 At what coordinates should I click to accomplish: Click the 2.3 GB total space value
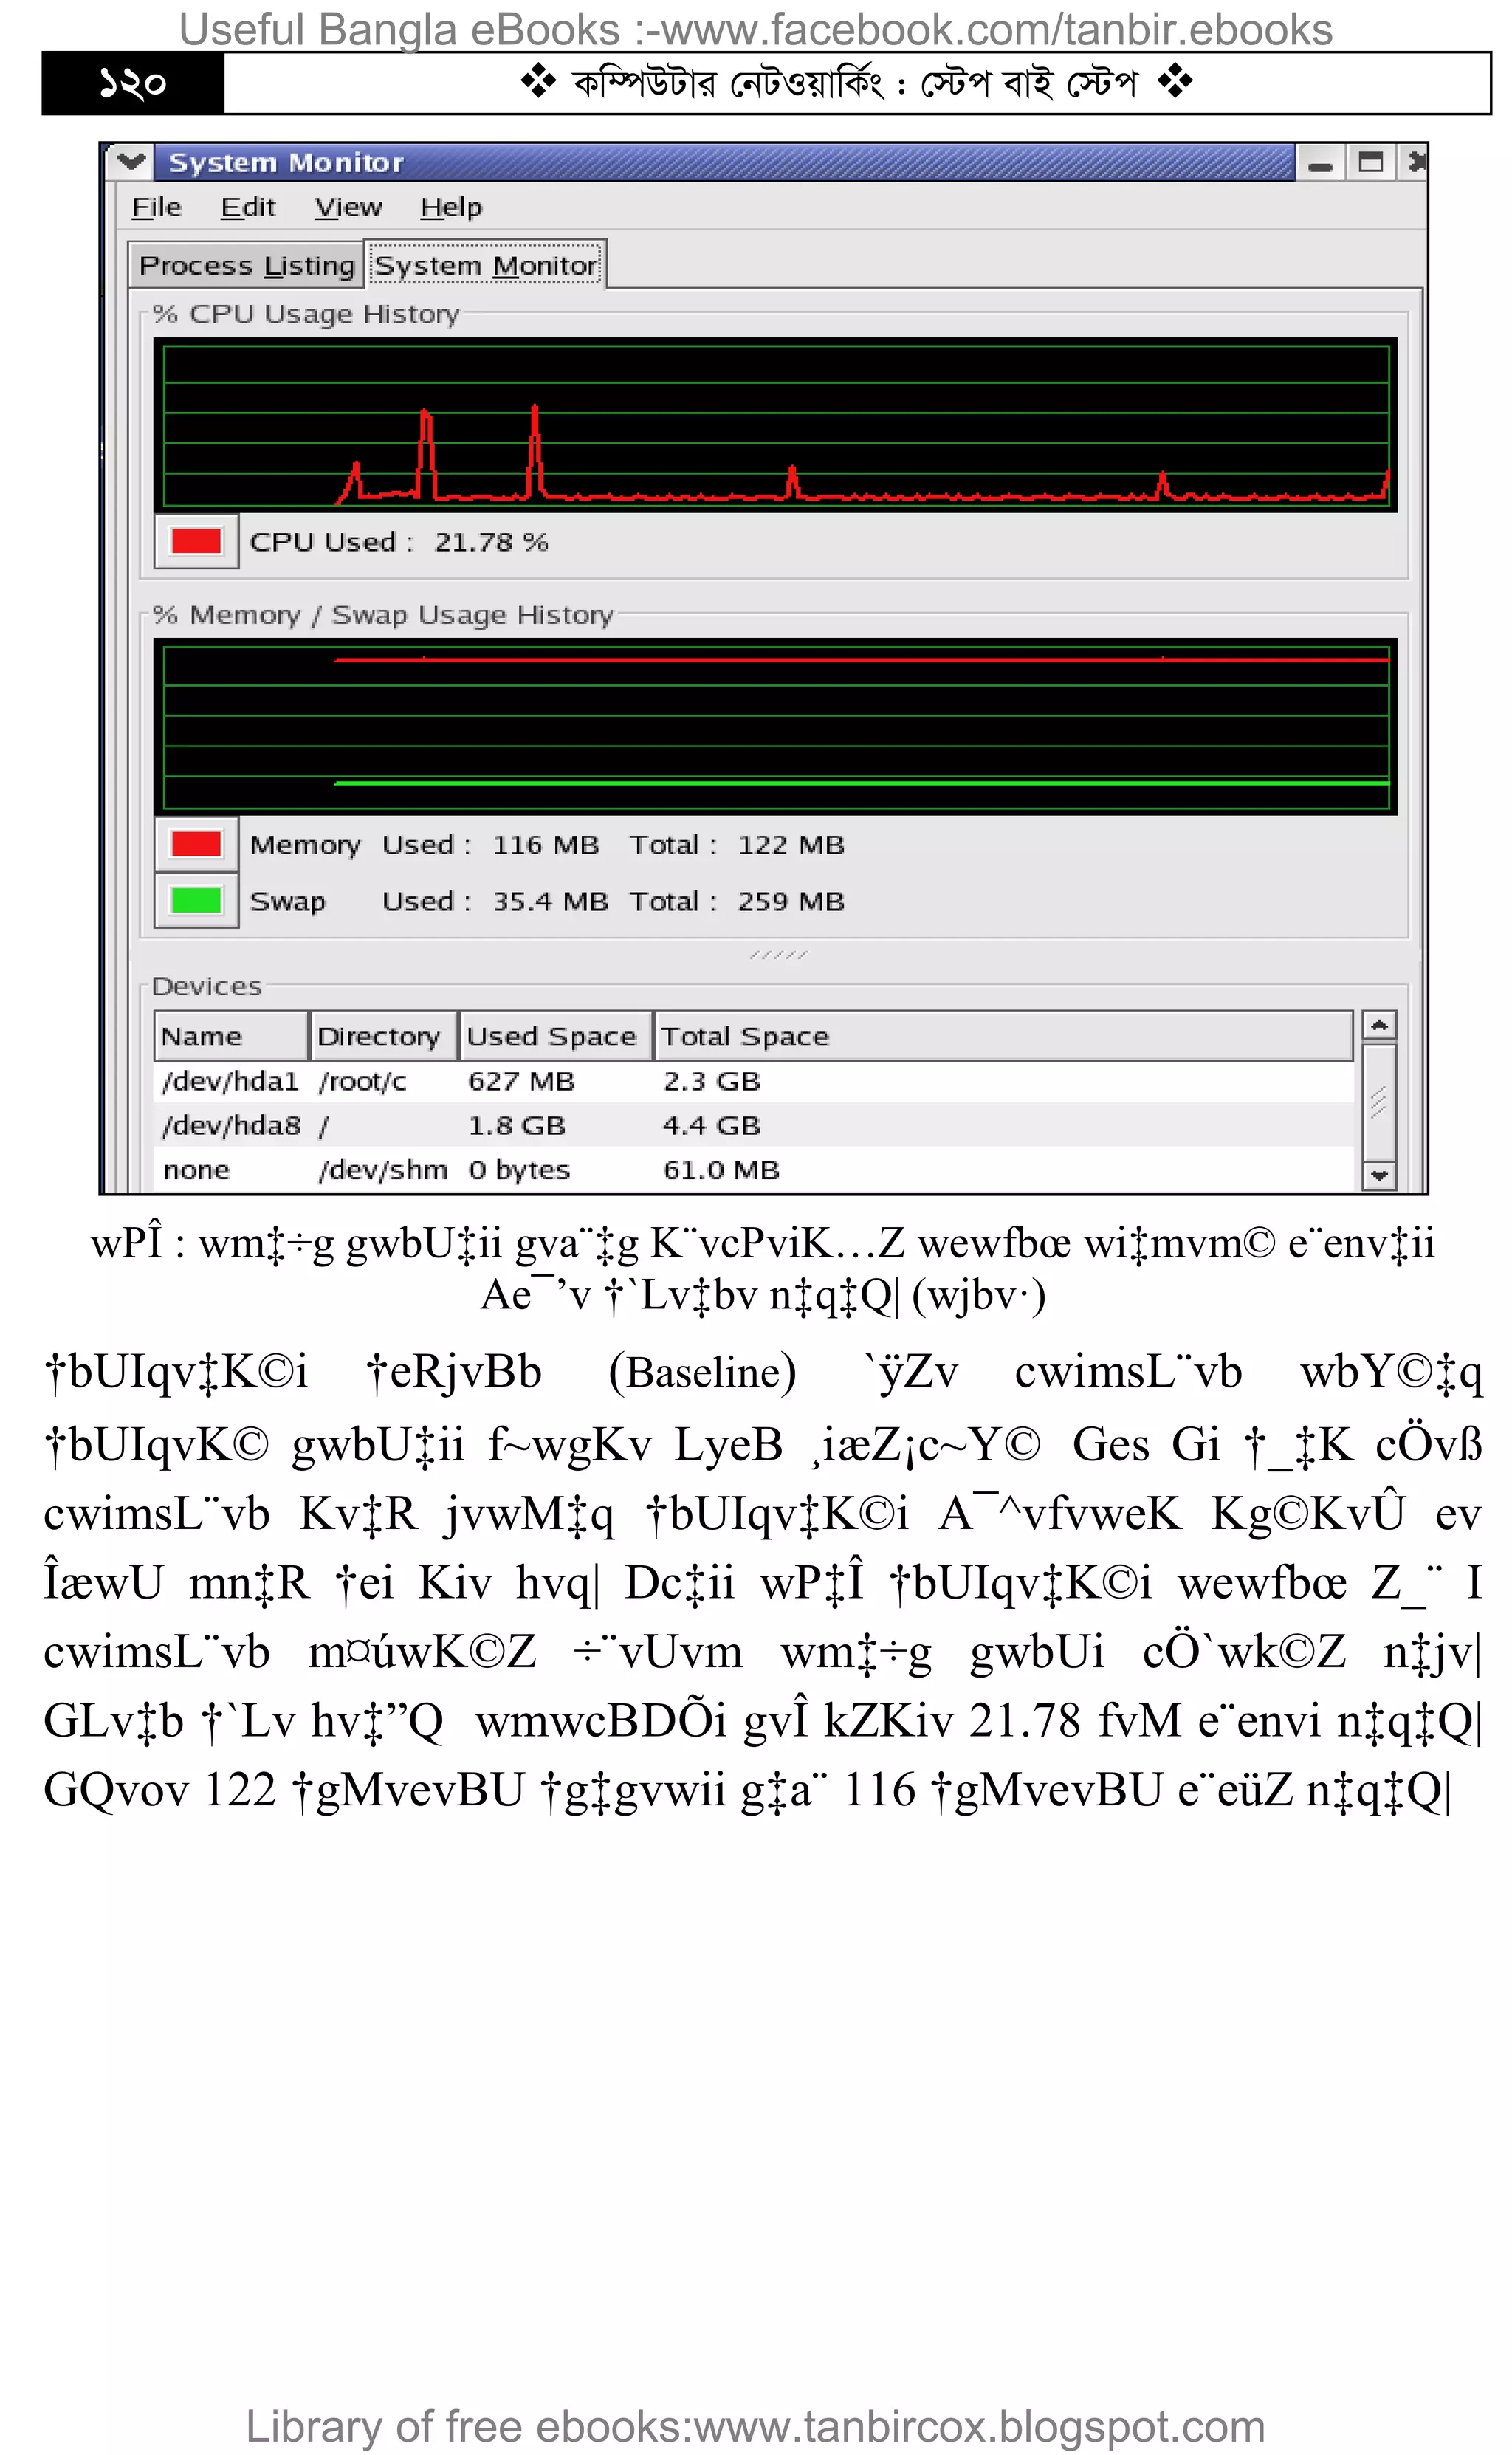711,1081
